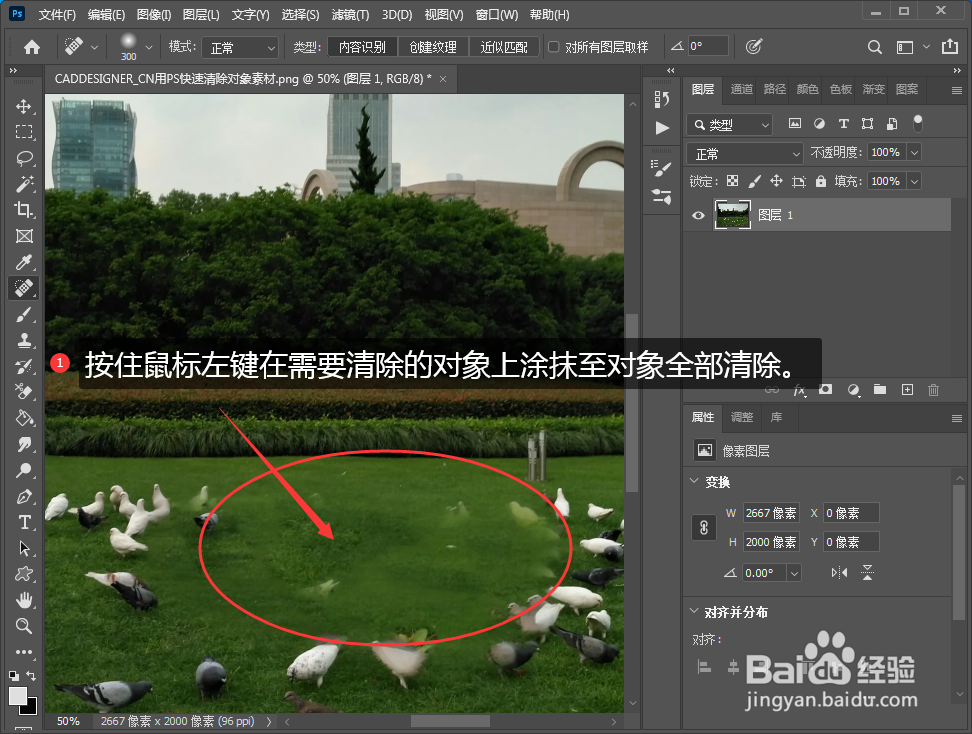Open the 文件(F) menu
This screenshot has width=972, height=734.
(56, 14)
